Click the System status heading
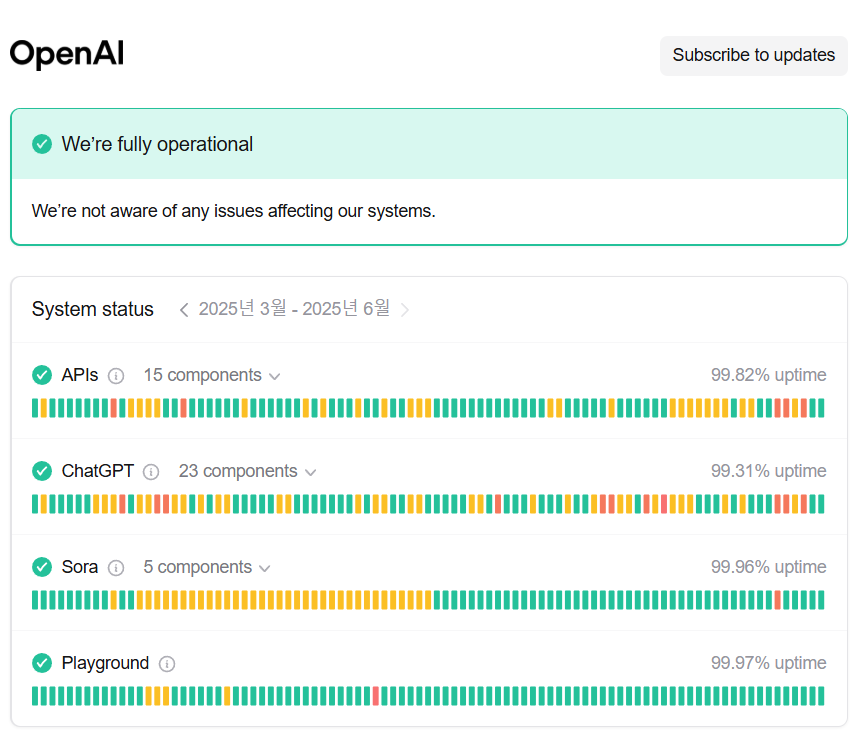Screen dimensions: 860x737 93,309
